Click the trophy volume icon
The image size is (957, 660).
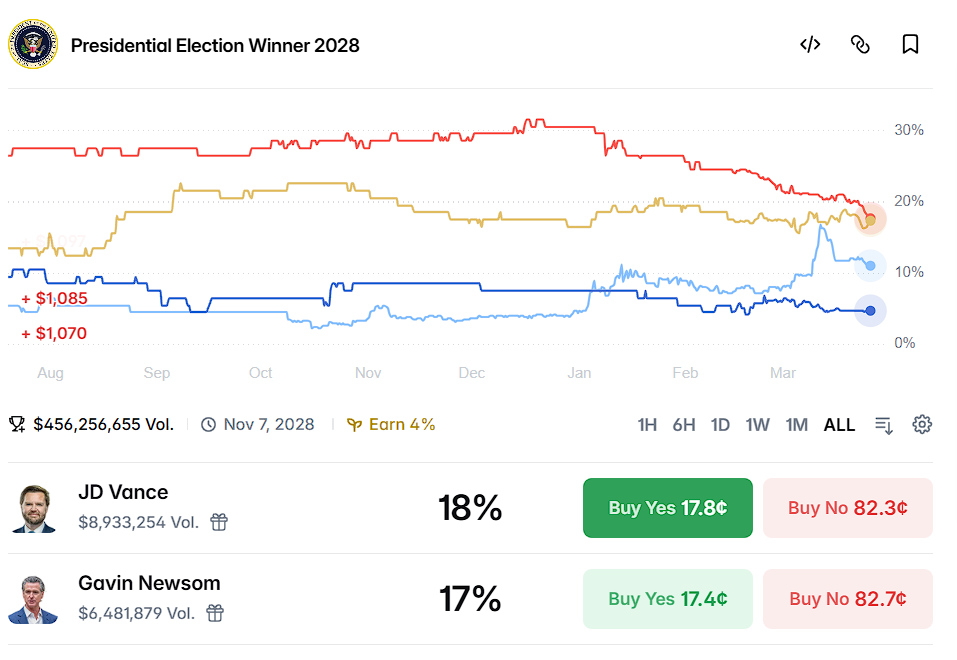[x=17, y=424]
